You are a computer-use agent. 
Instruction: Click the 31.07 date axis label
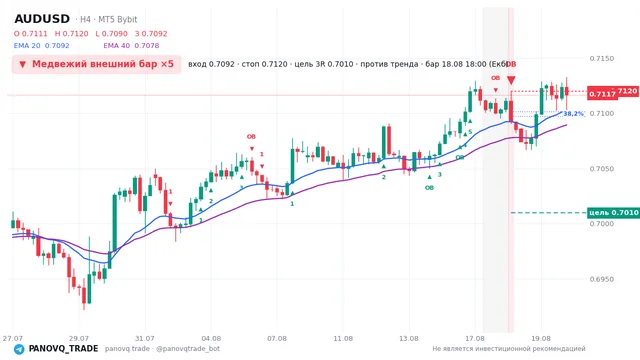point(145,338)
